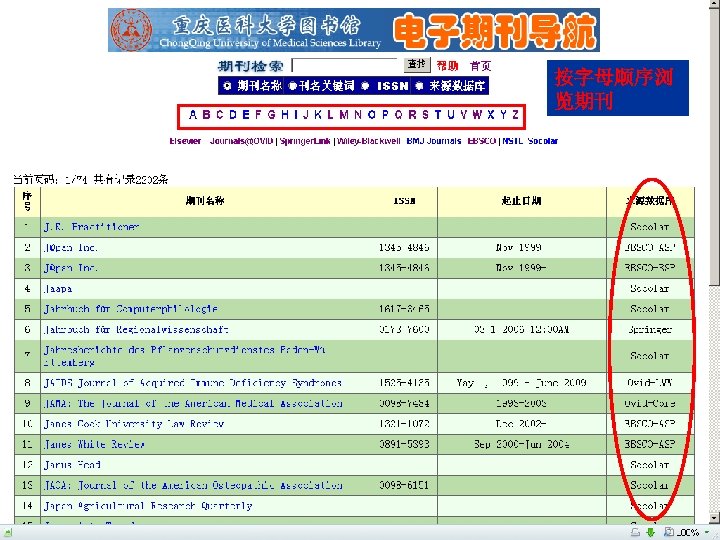Open JAIDS Journal of Acquired Immune Deficiency link

tap(192, 383)
